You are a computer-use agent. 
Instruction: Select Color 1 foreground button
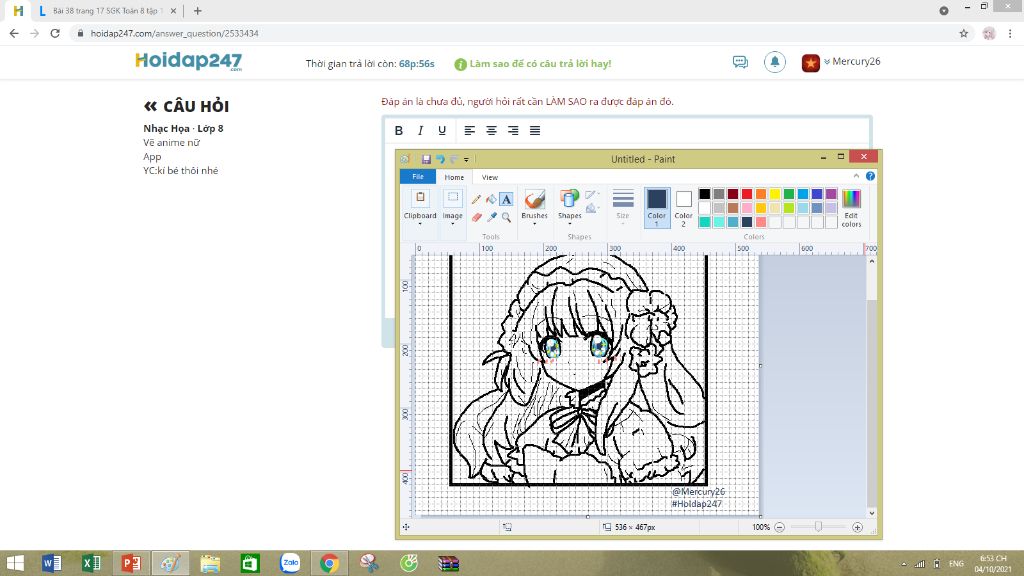[656, 208]
